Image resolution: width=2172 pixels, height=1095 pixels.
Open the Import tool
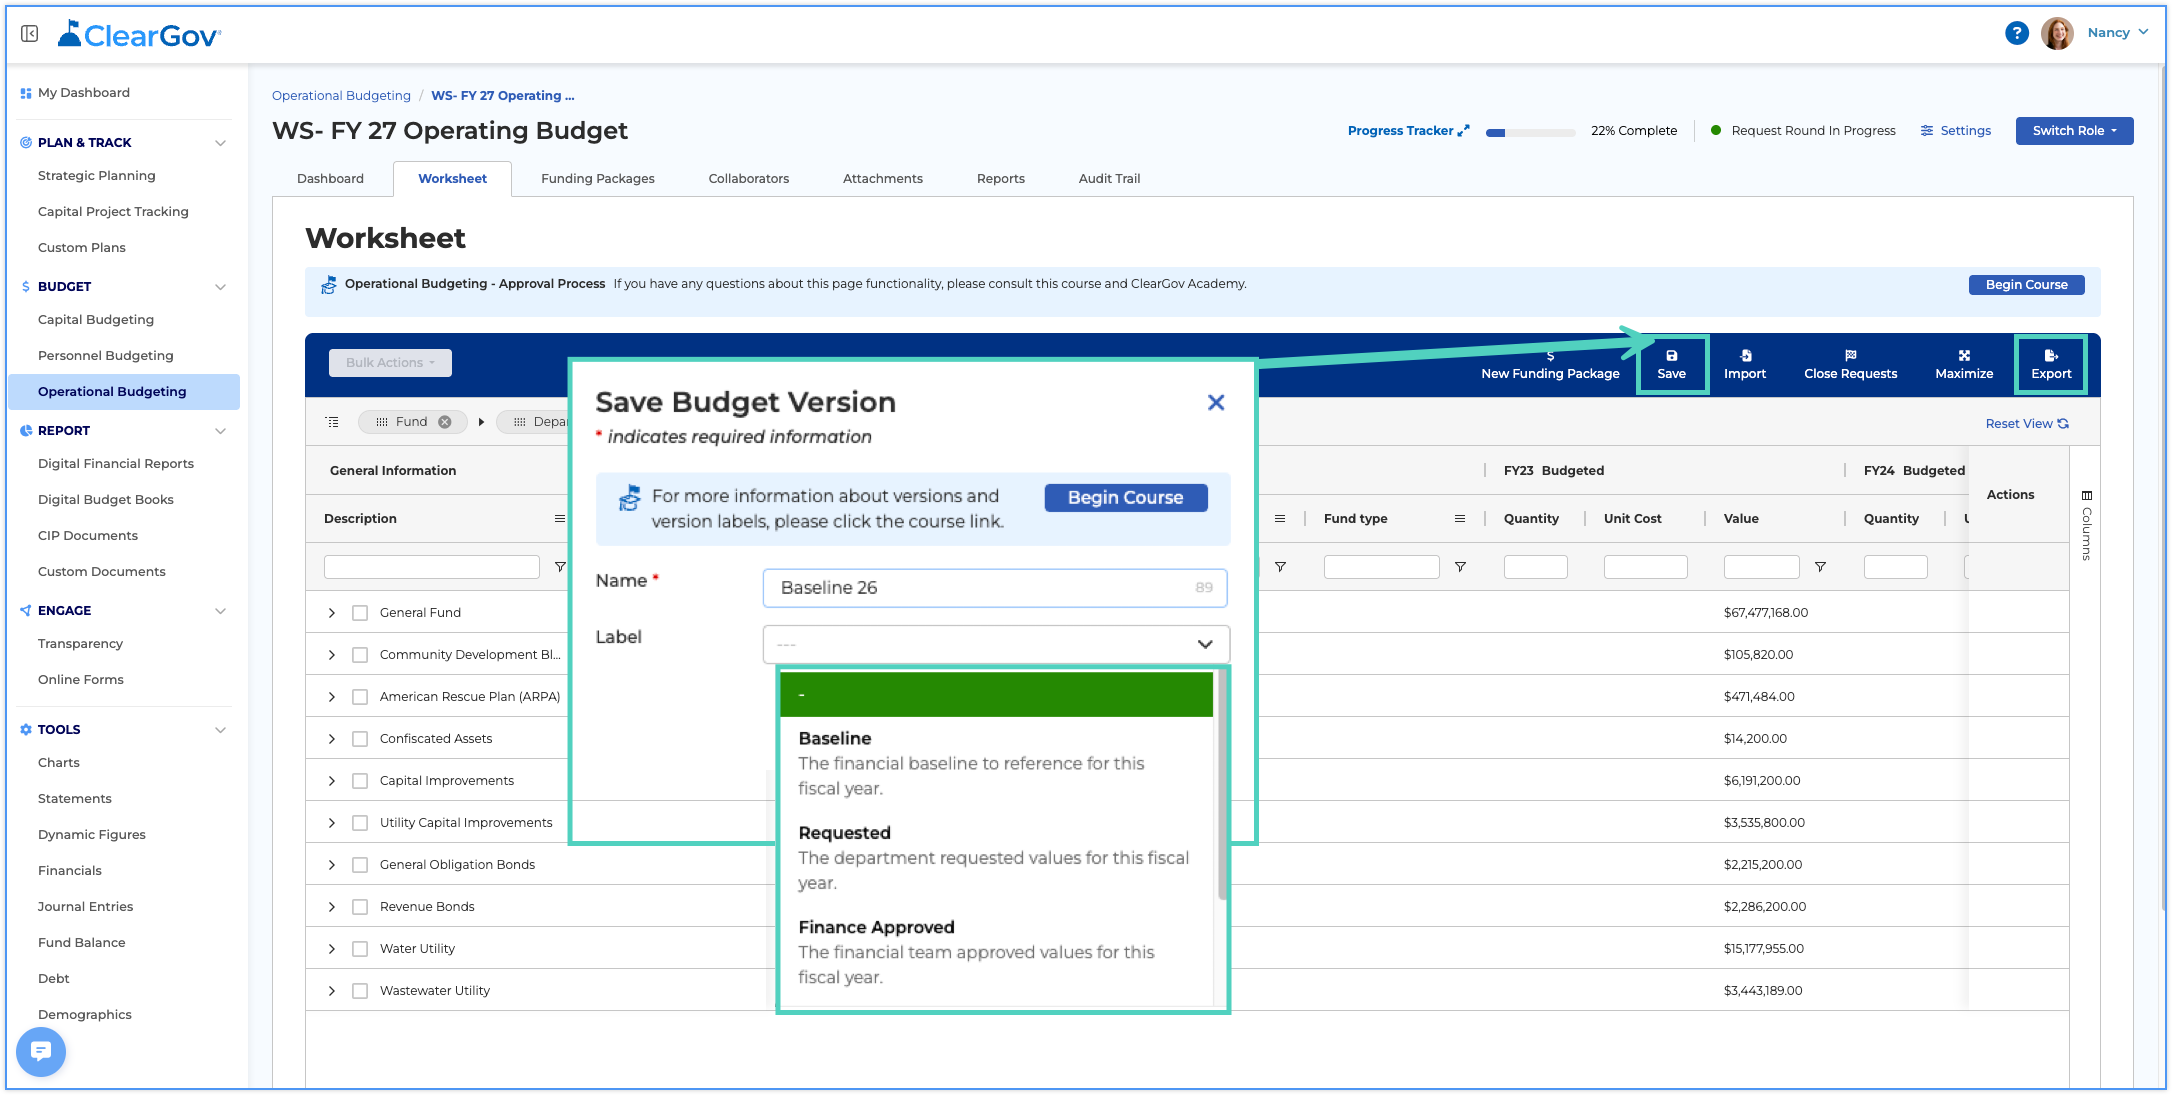point(1745,365)
